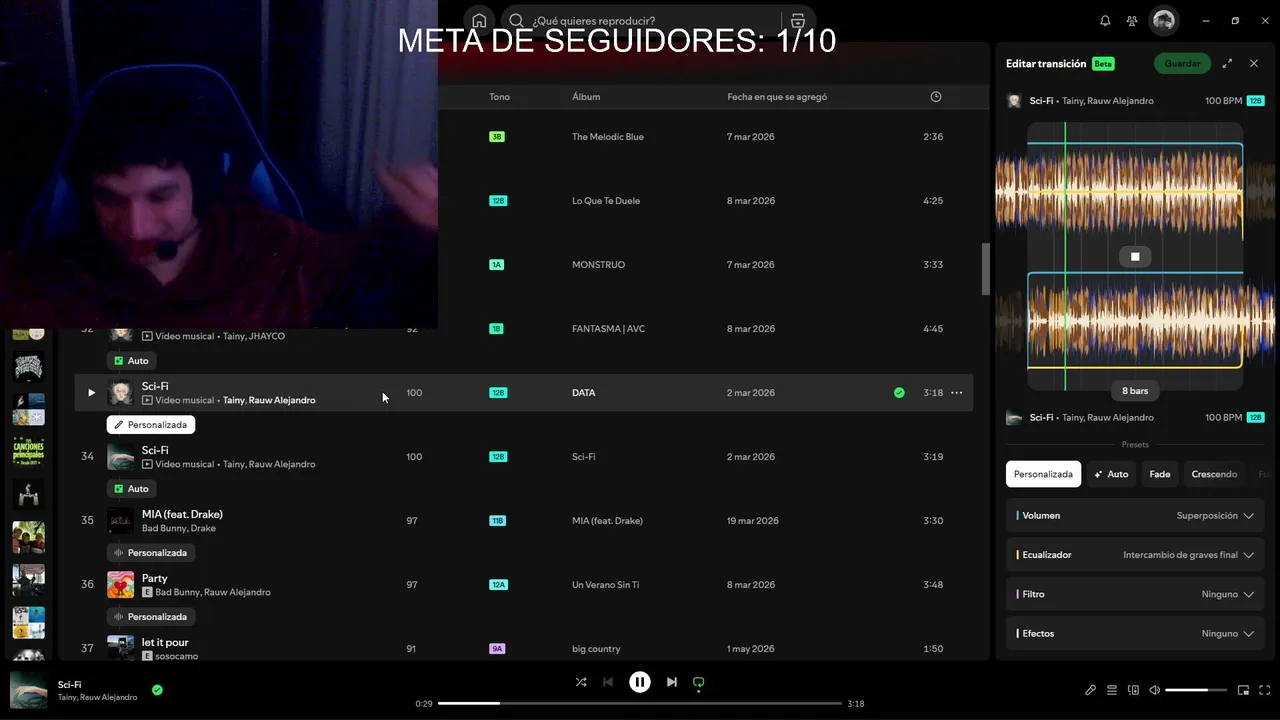Open the Personalizada transition below Party
Viewport: 1280px width, 720px height.
[151, 617]
